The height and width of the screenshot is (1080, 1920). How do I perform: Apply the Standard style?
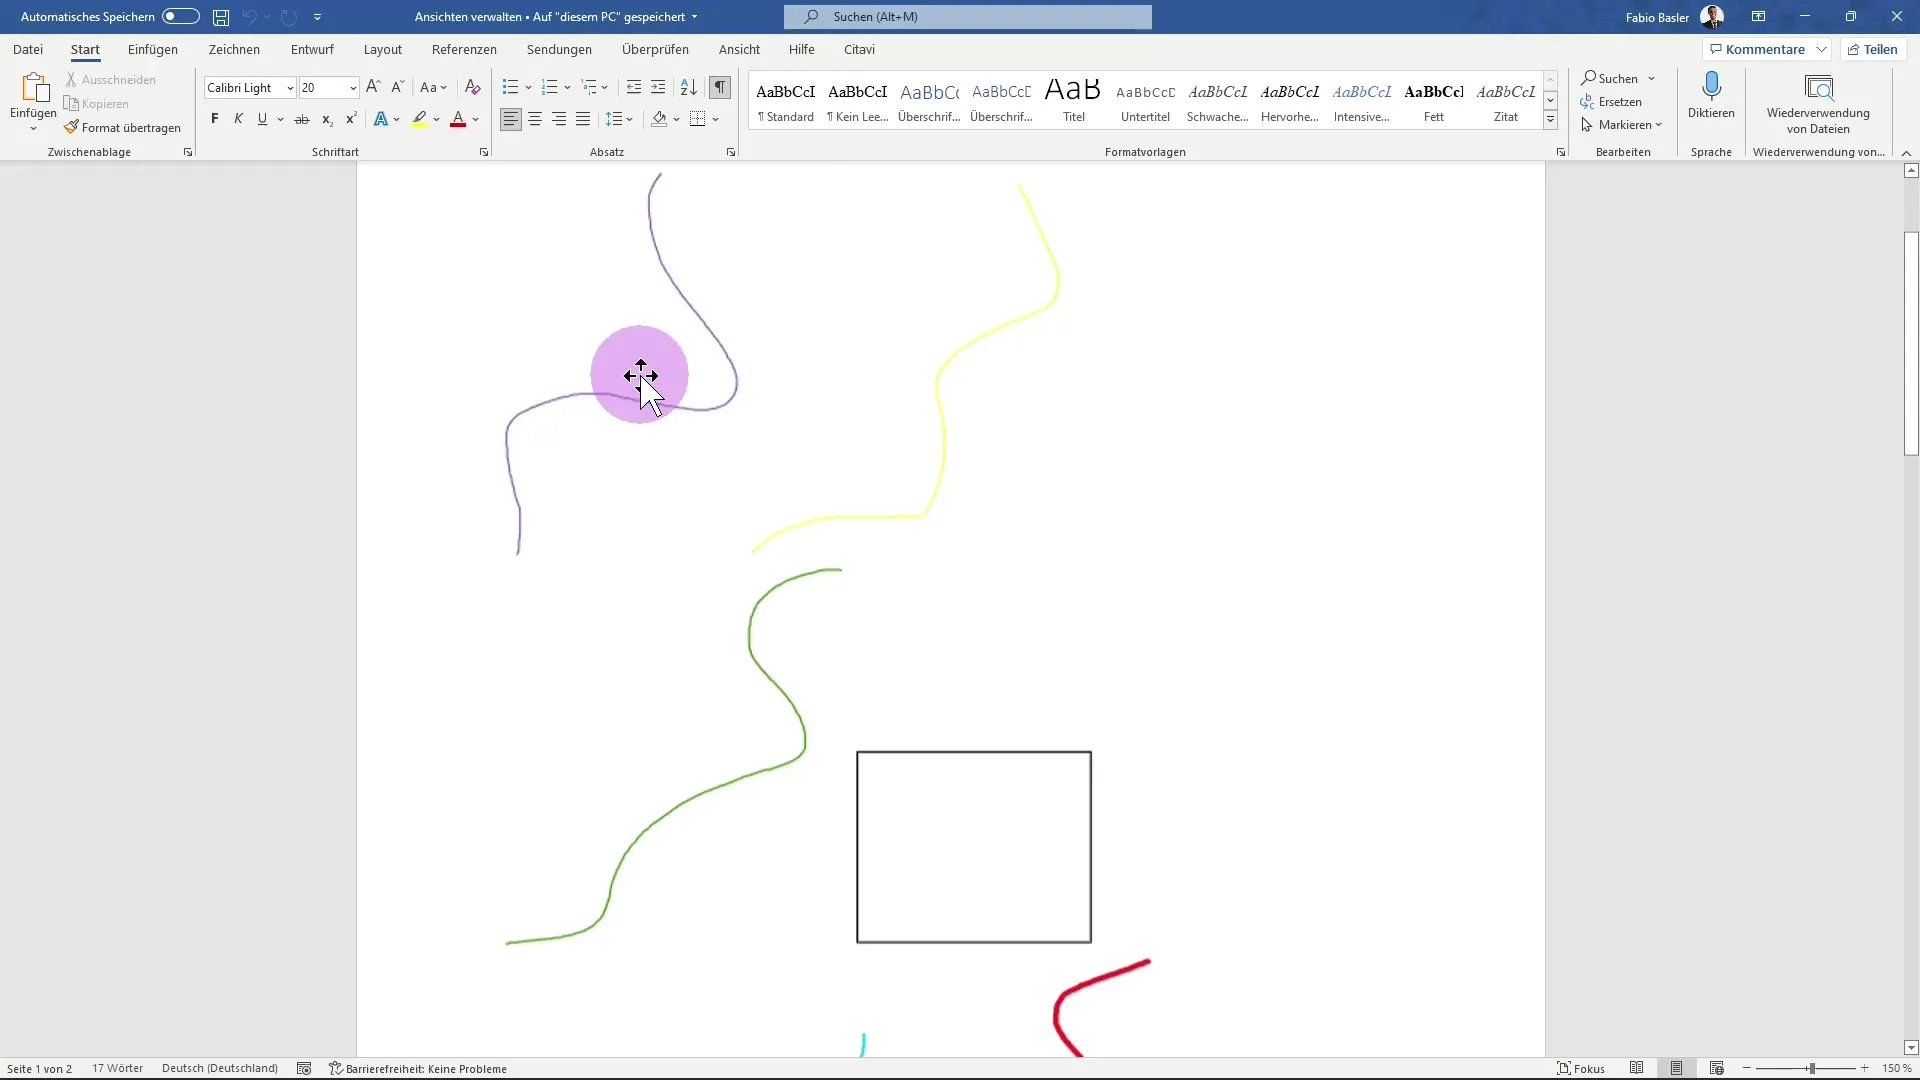point(786,101)
